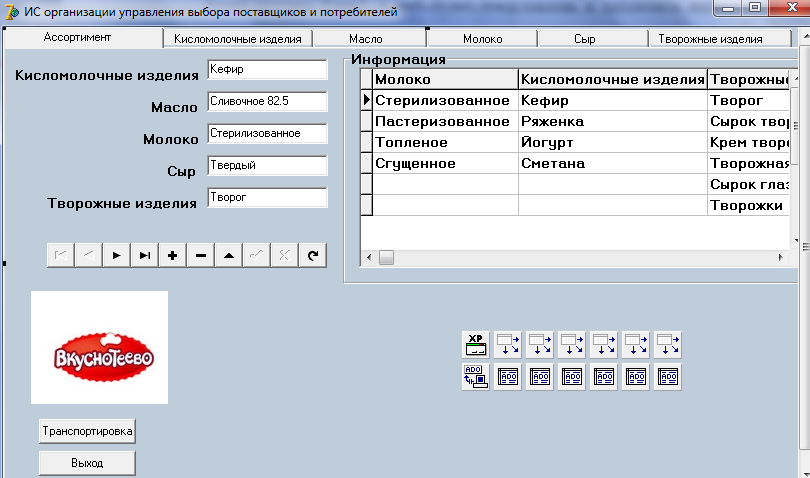Select the Кефир cell in grid
This screenshot has width=810, height=478.
point(613,100)
